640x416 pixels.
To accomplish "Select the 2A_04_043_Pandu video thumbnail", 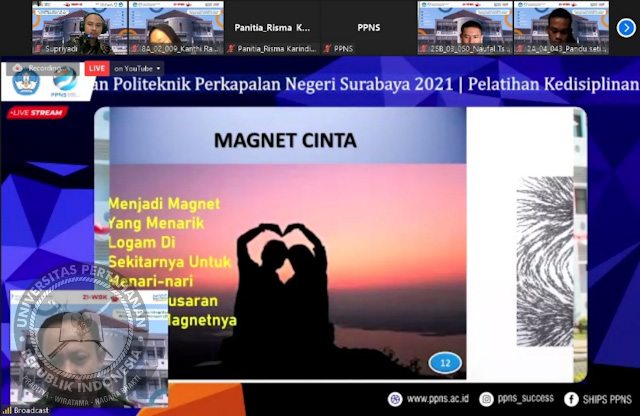I will click(561, 28).
